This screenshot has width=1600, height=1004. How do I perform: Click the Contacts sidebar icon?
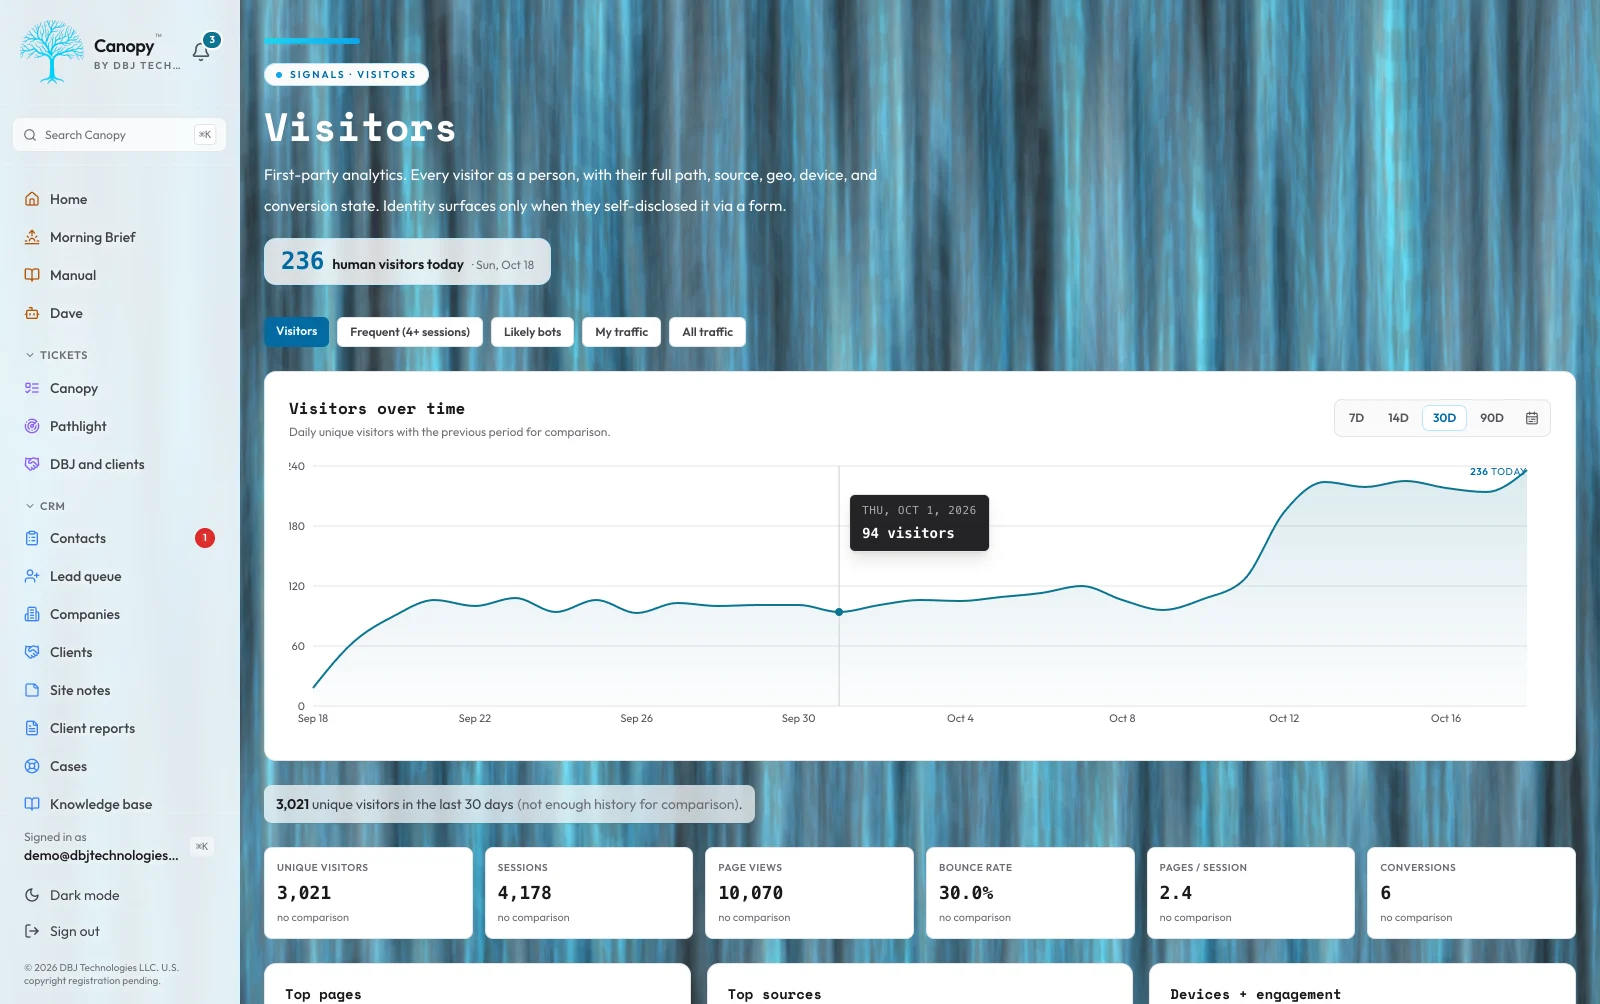[x=32, y=538]
